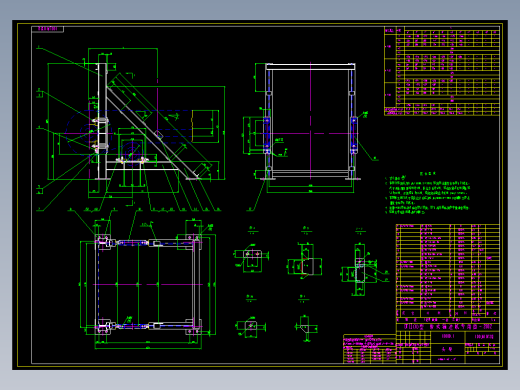Select the small revision table left of the title block

pos(370,349)
